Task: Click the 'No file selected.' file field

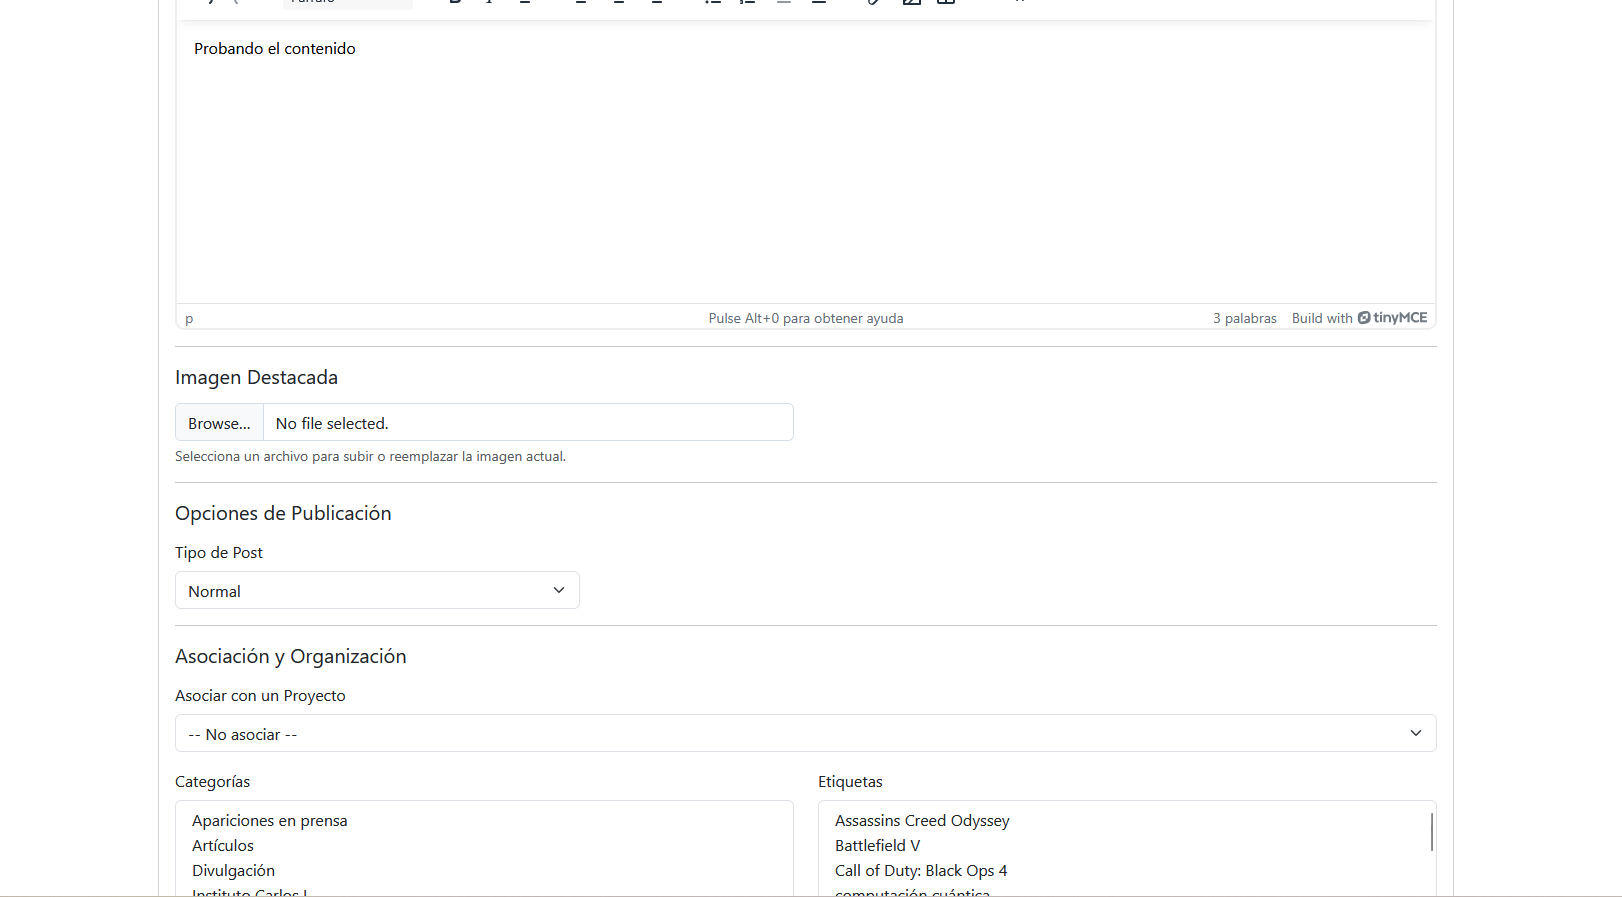Action: pyautogui.click(x=527, y=423)
